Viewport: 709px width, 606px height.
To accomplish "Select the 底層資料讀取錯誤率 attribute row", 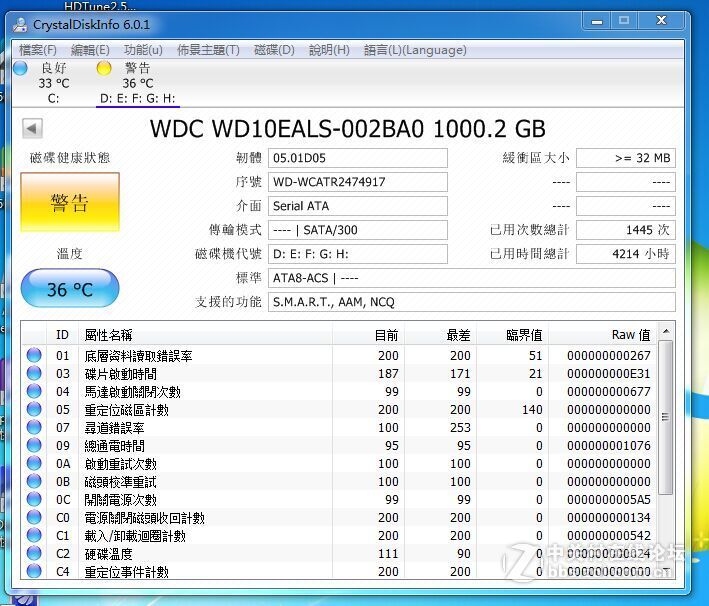I will 339,355.
